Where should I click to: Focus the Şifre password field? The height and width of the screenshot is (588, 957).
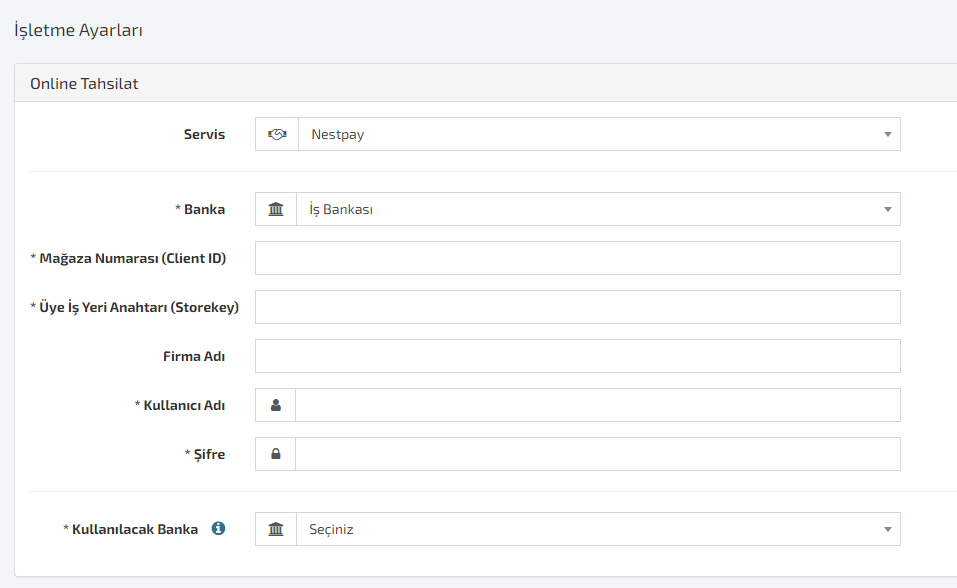[x=598, y=454]
